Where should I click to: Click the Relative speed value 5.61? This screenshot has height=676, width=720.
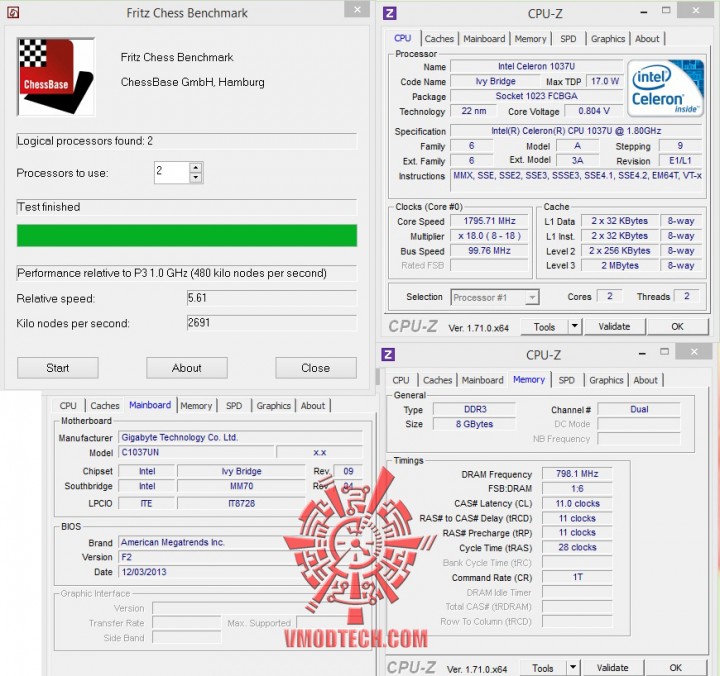pos(271,298)
